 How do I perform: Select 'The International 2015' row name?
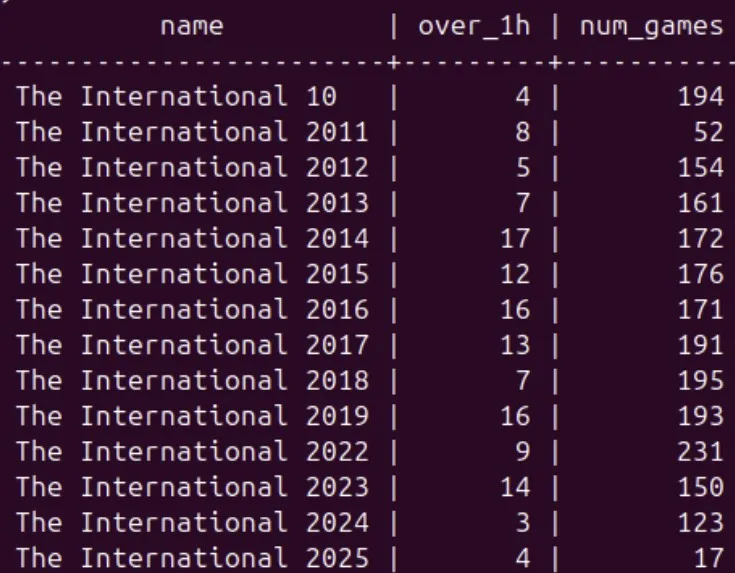[192, 274]
